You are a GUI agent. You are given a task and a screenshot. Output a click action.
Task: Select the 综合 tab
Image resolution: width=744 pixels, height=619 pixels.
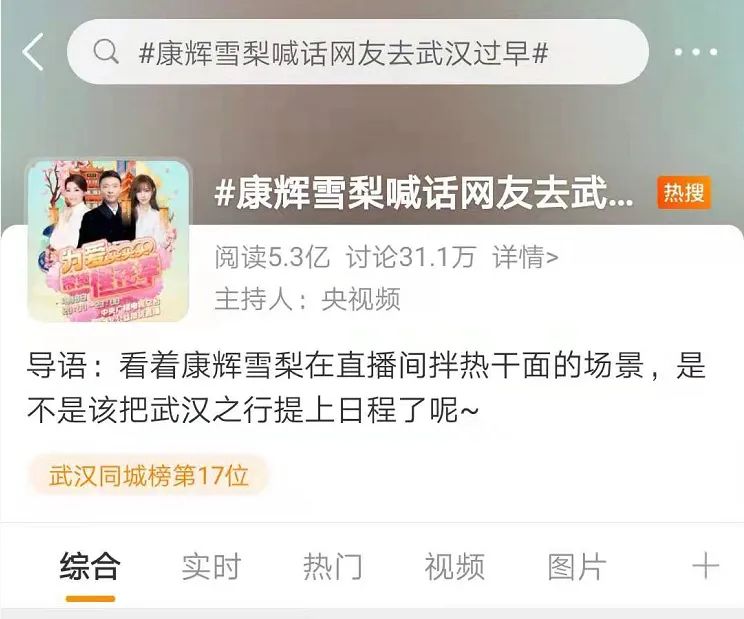click(x=90, y=566)
